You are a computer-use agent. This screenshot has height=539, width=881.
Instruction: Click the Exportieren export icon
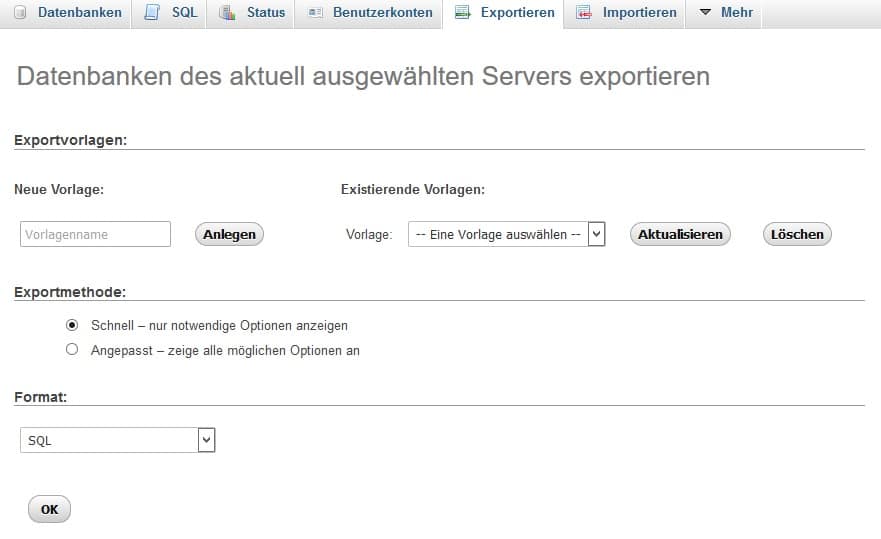pyautogui.click(x=462, y=13)
